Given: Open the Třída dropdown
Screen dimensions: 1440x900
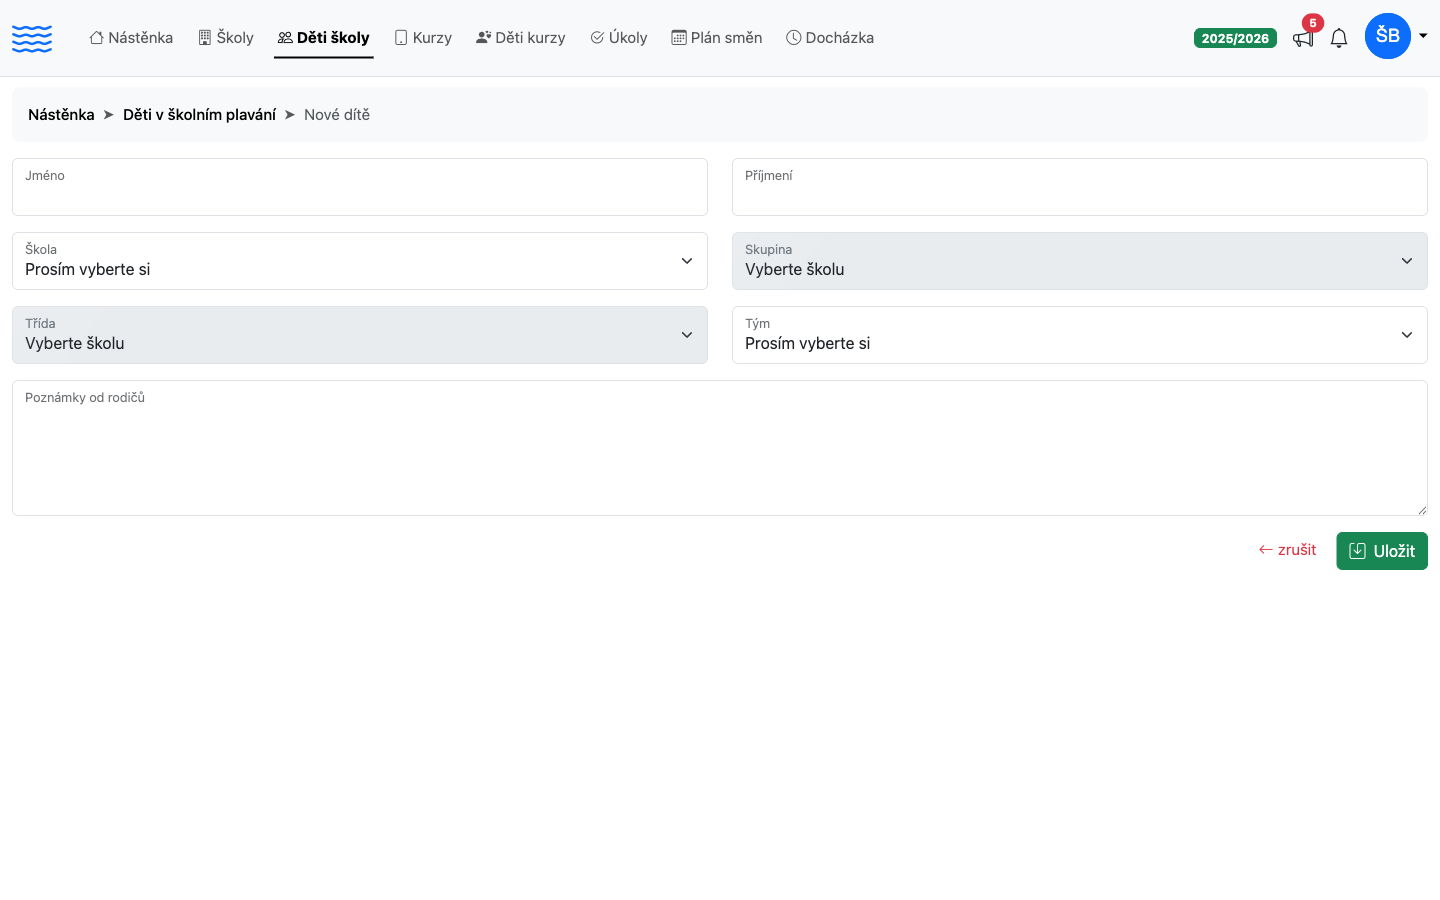Looking at the screenshot, I should coord(360,335).
